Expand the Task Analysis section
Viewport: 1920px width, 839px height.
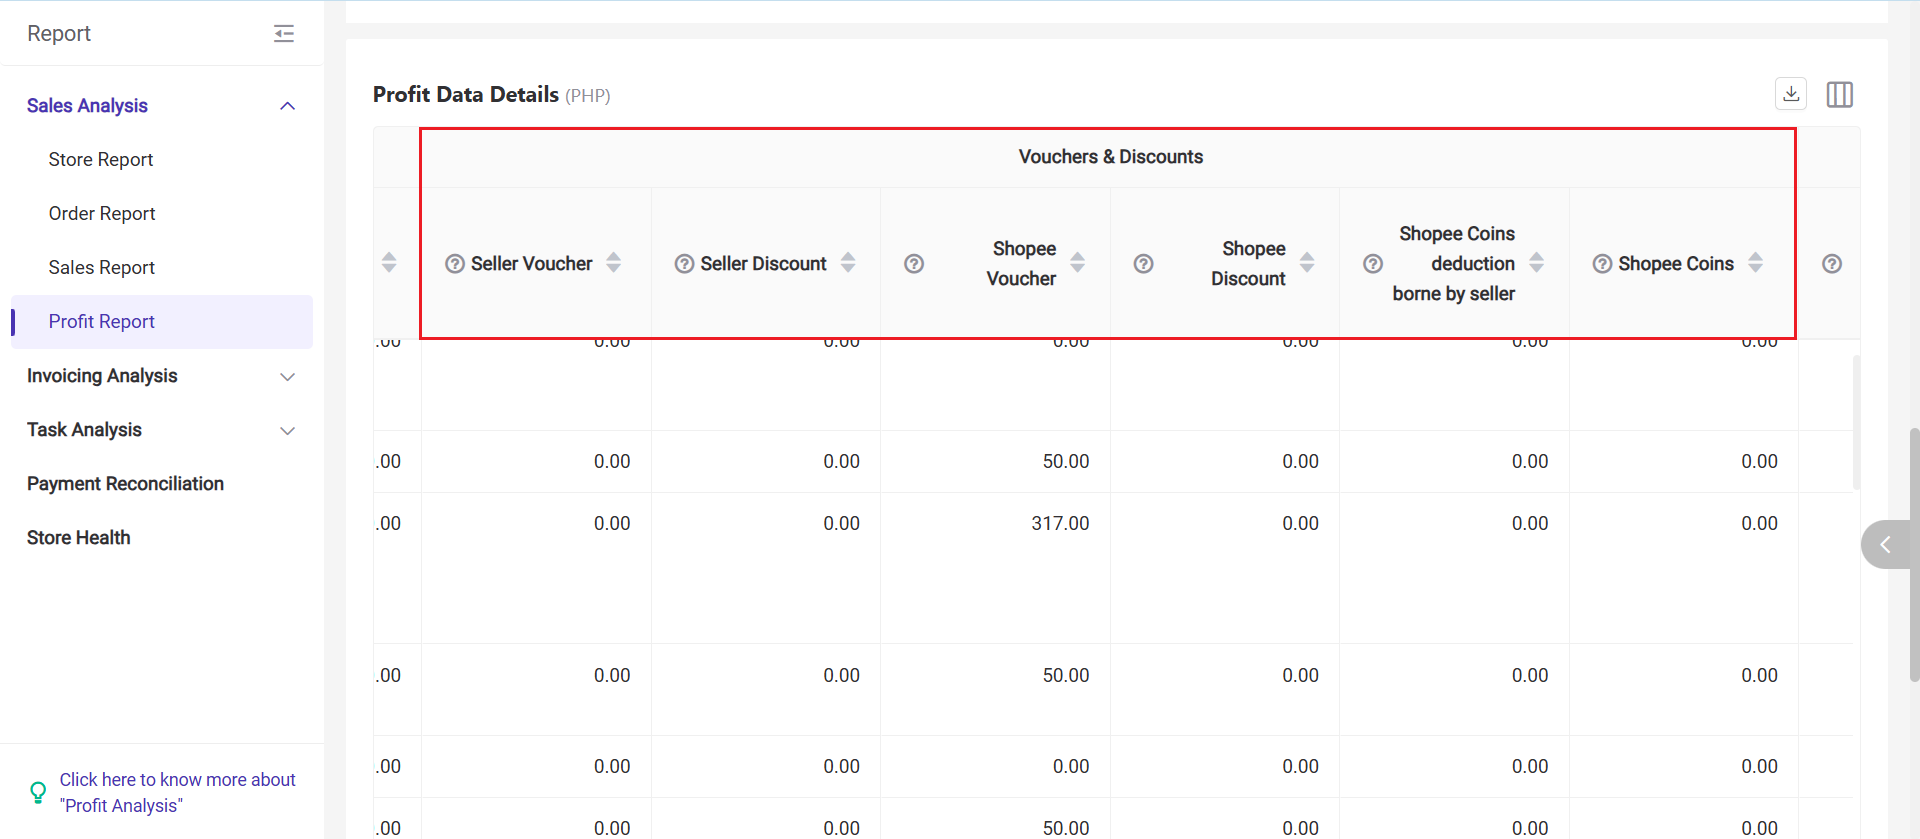point(288,431)
